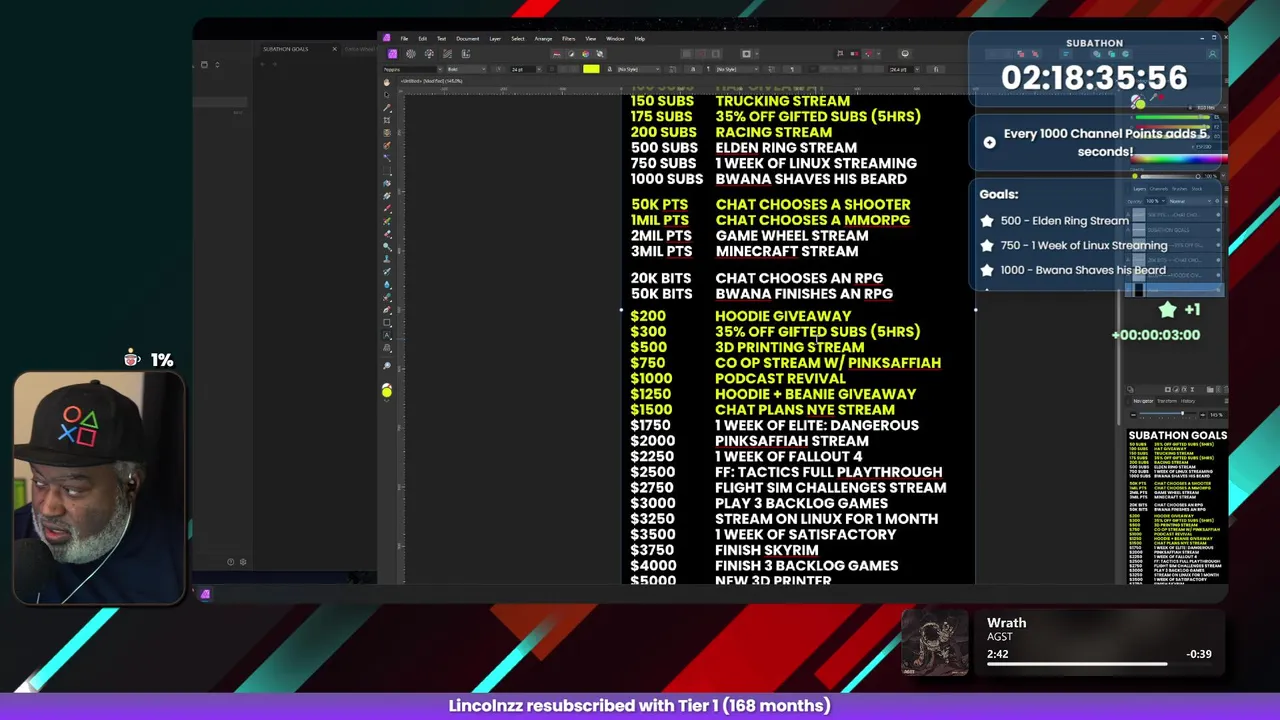Click the Navigator document preview thumbnail
The width and height of the screenshot is (1280, 720).
click(x=1177, y=506)
